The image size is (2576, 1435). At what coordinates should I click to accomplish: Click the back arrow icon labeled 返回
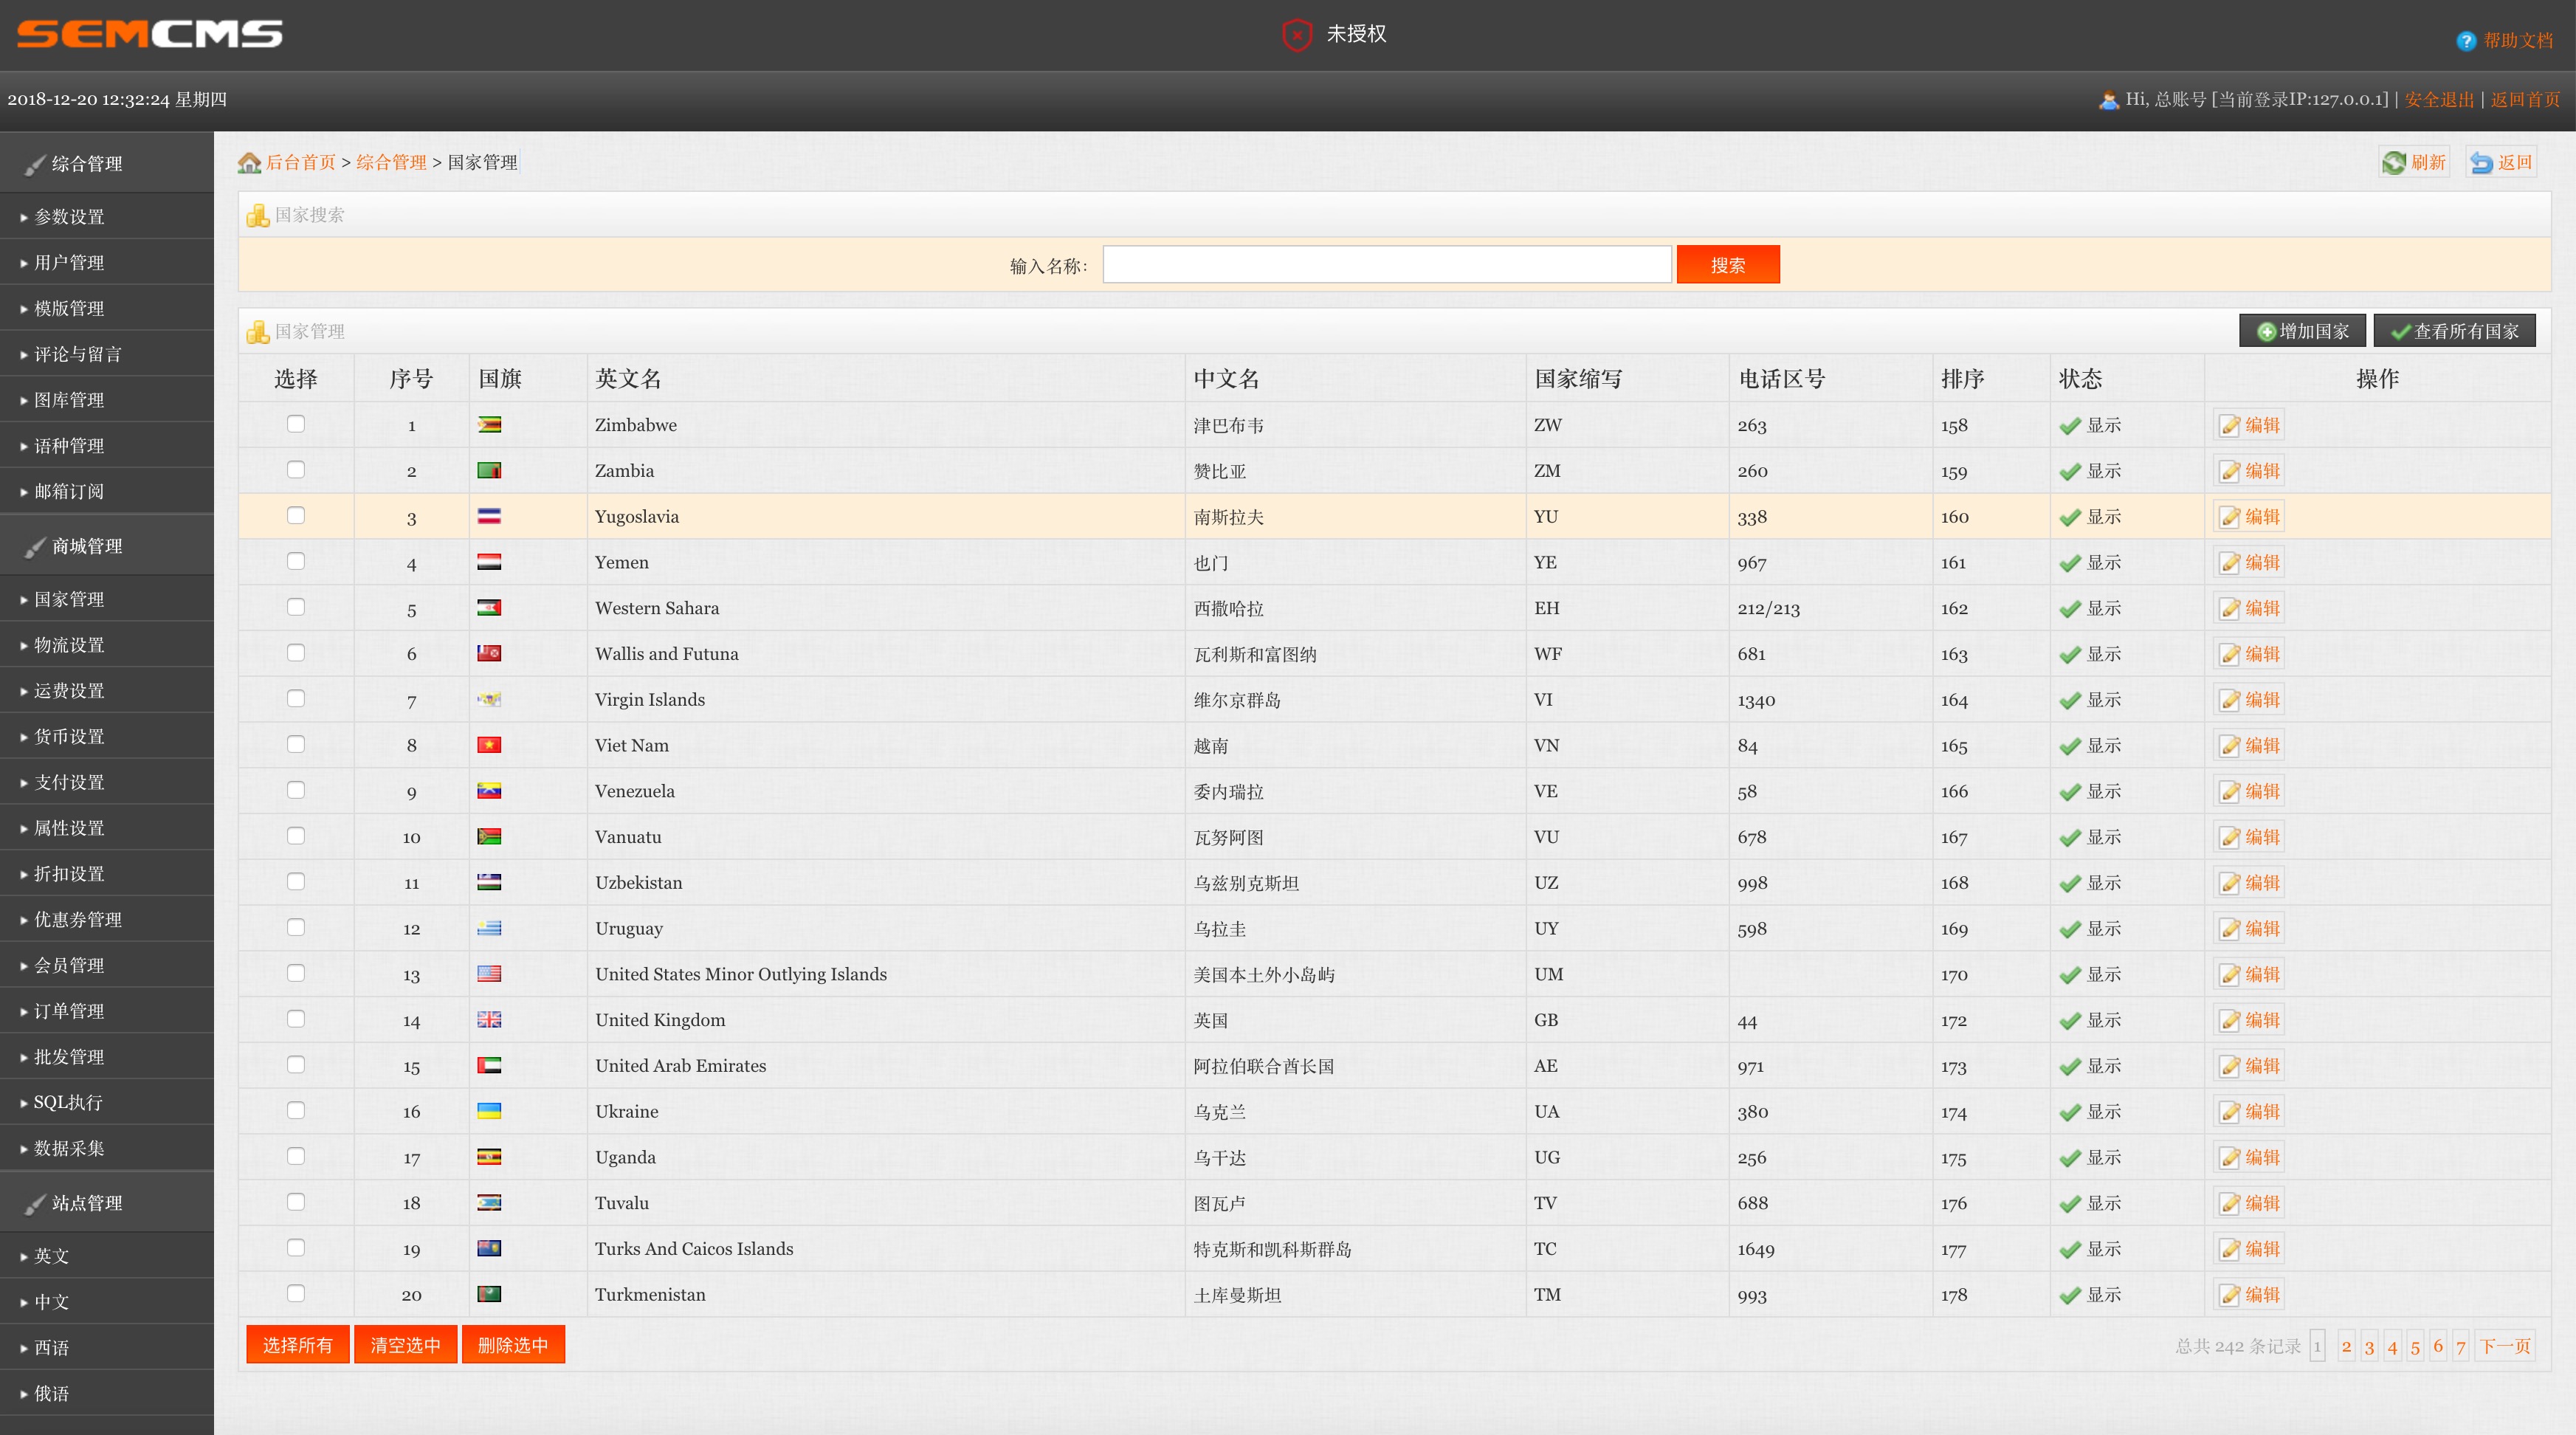2481,162
